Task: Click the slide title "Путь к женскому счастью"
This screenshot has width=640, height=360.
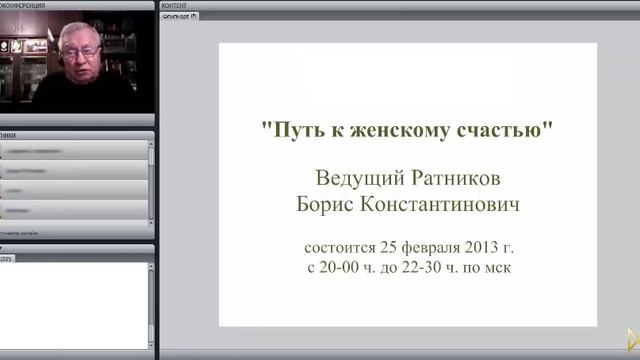Action: pos(407,130)
